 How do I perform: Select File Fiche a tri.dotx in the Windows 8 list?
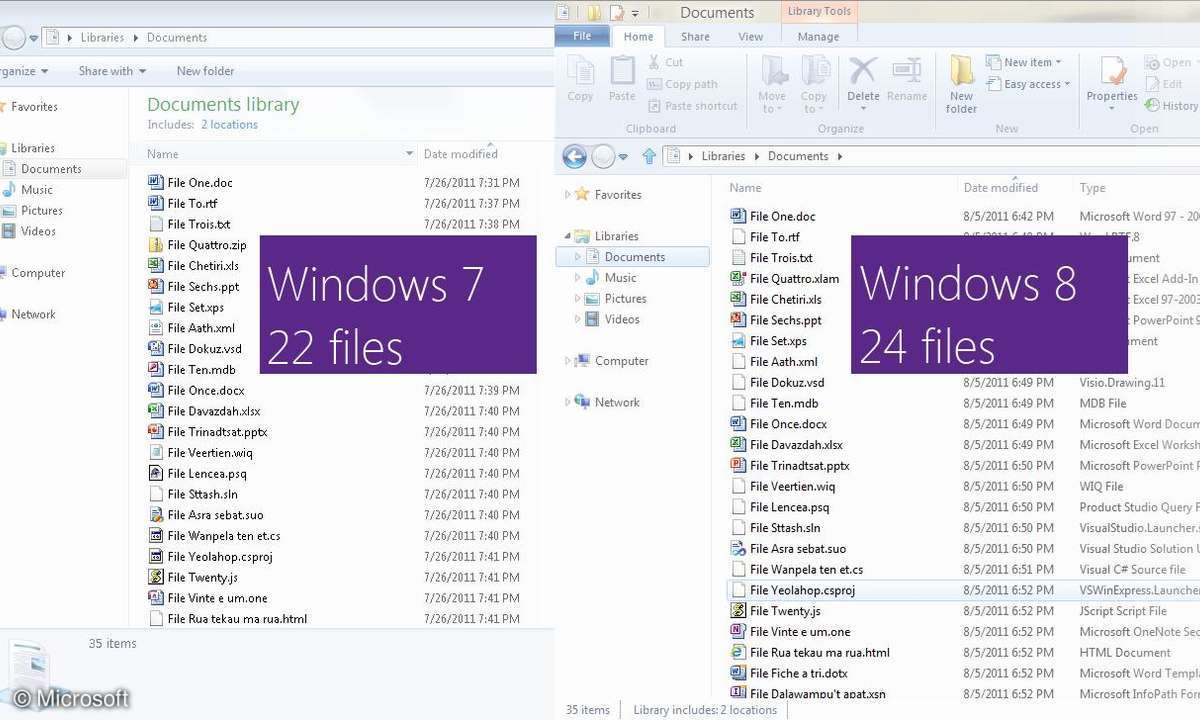pos(798,673)
